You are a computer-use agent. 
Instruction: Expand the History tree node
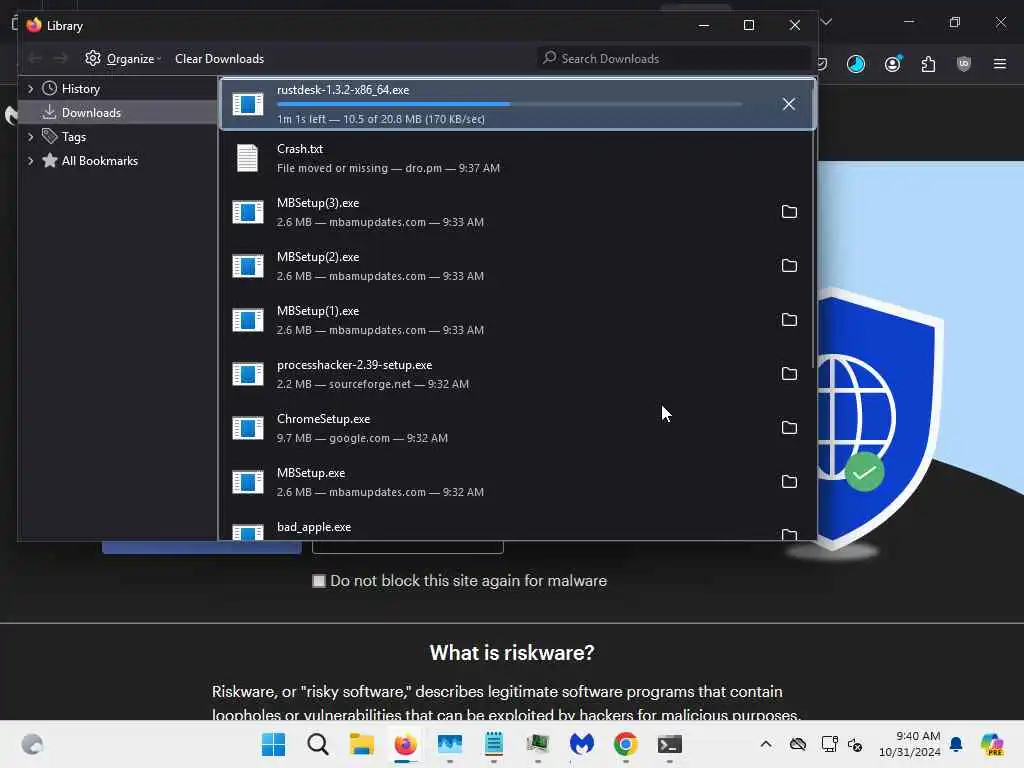pos(30,88)
